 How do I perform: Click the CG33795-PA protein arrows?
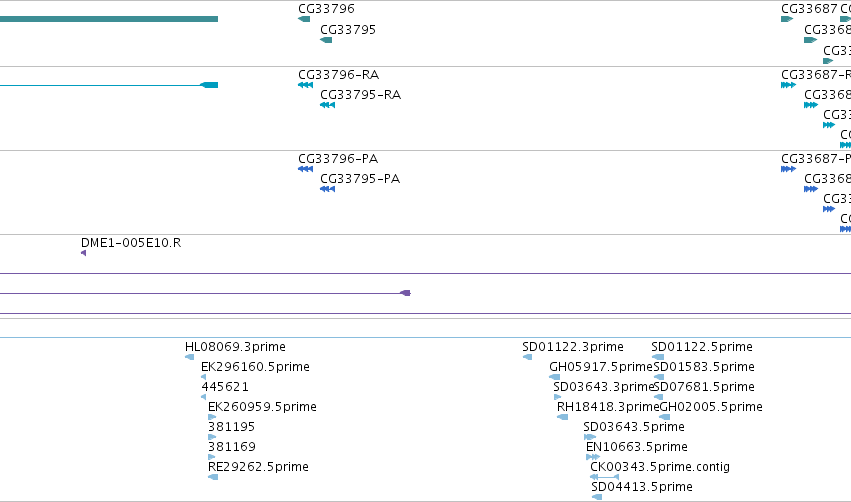(x=328, y=189)
